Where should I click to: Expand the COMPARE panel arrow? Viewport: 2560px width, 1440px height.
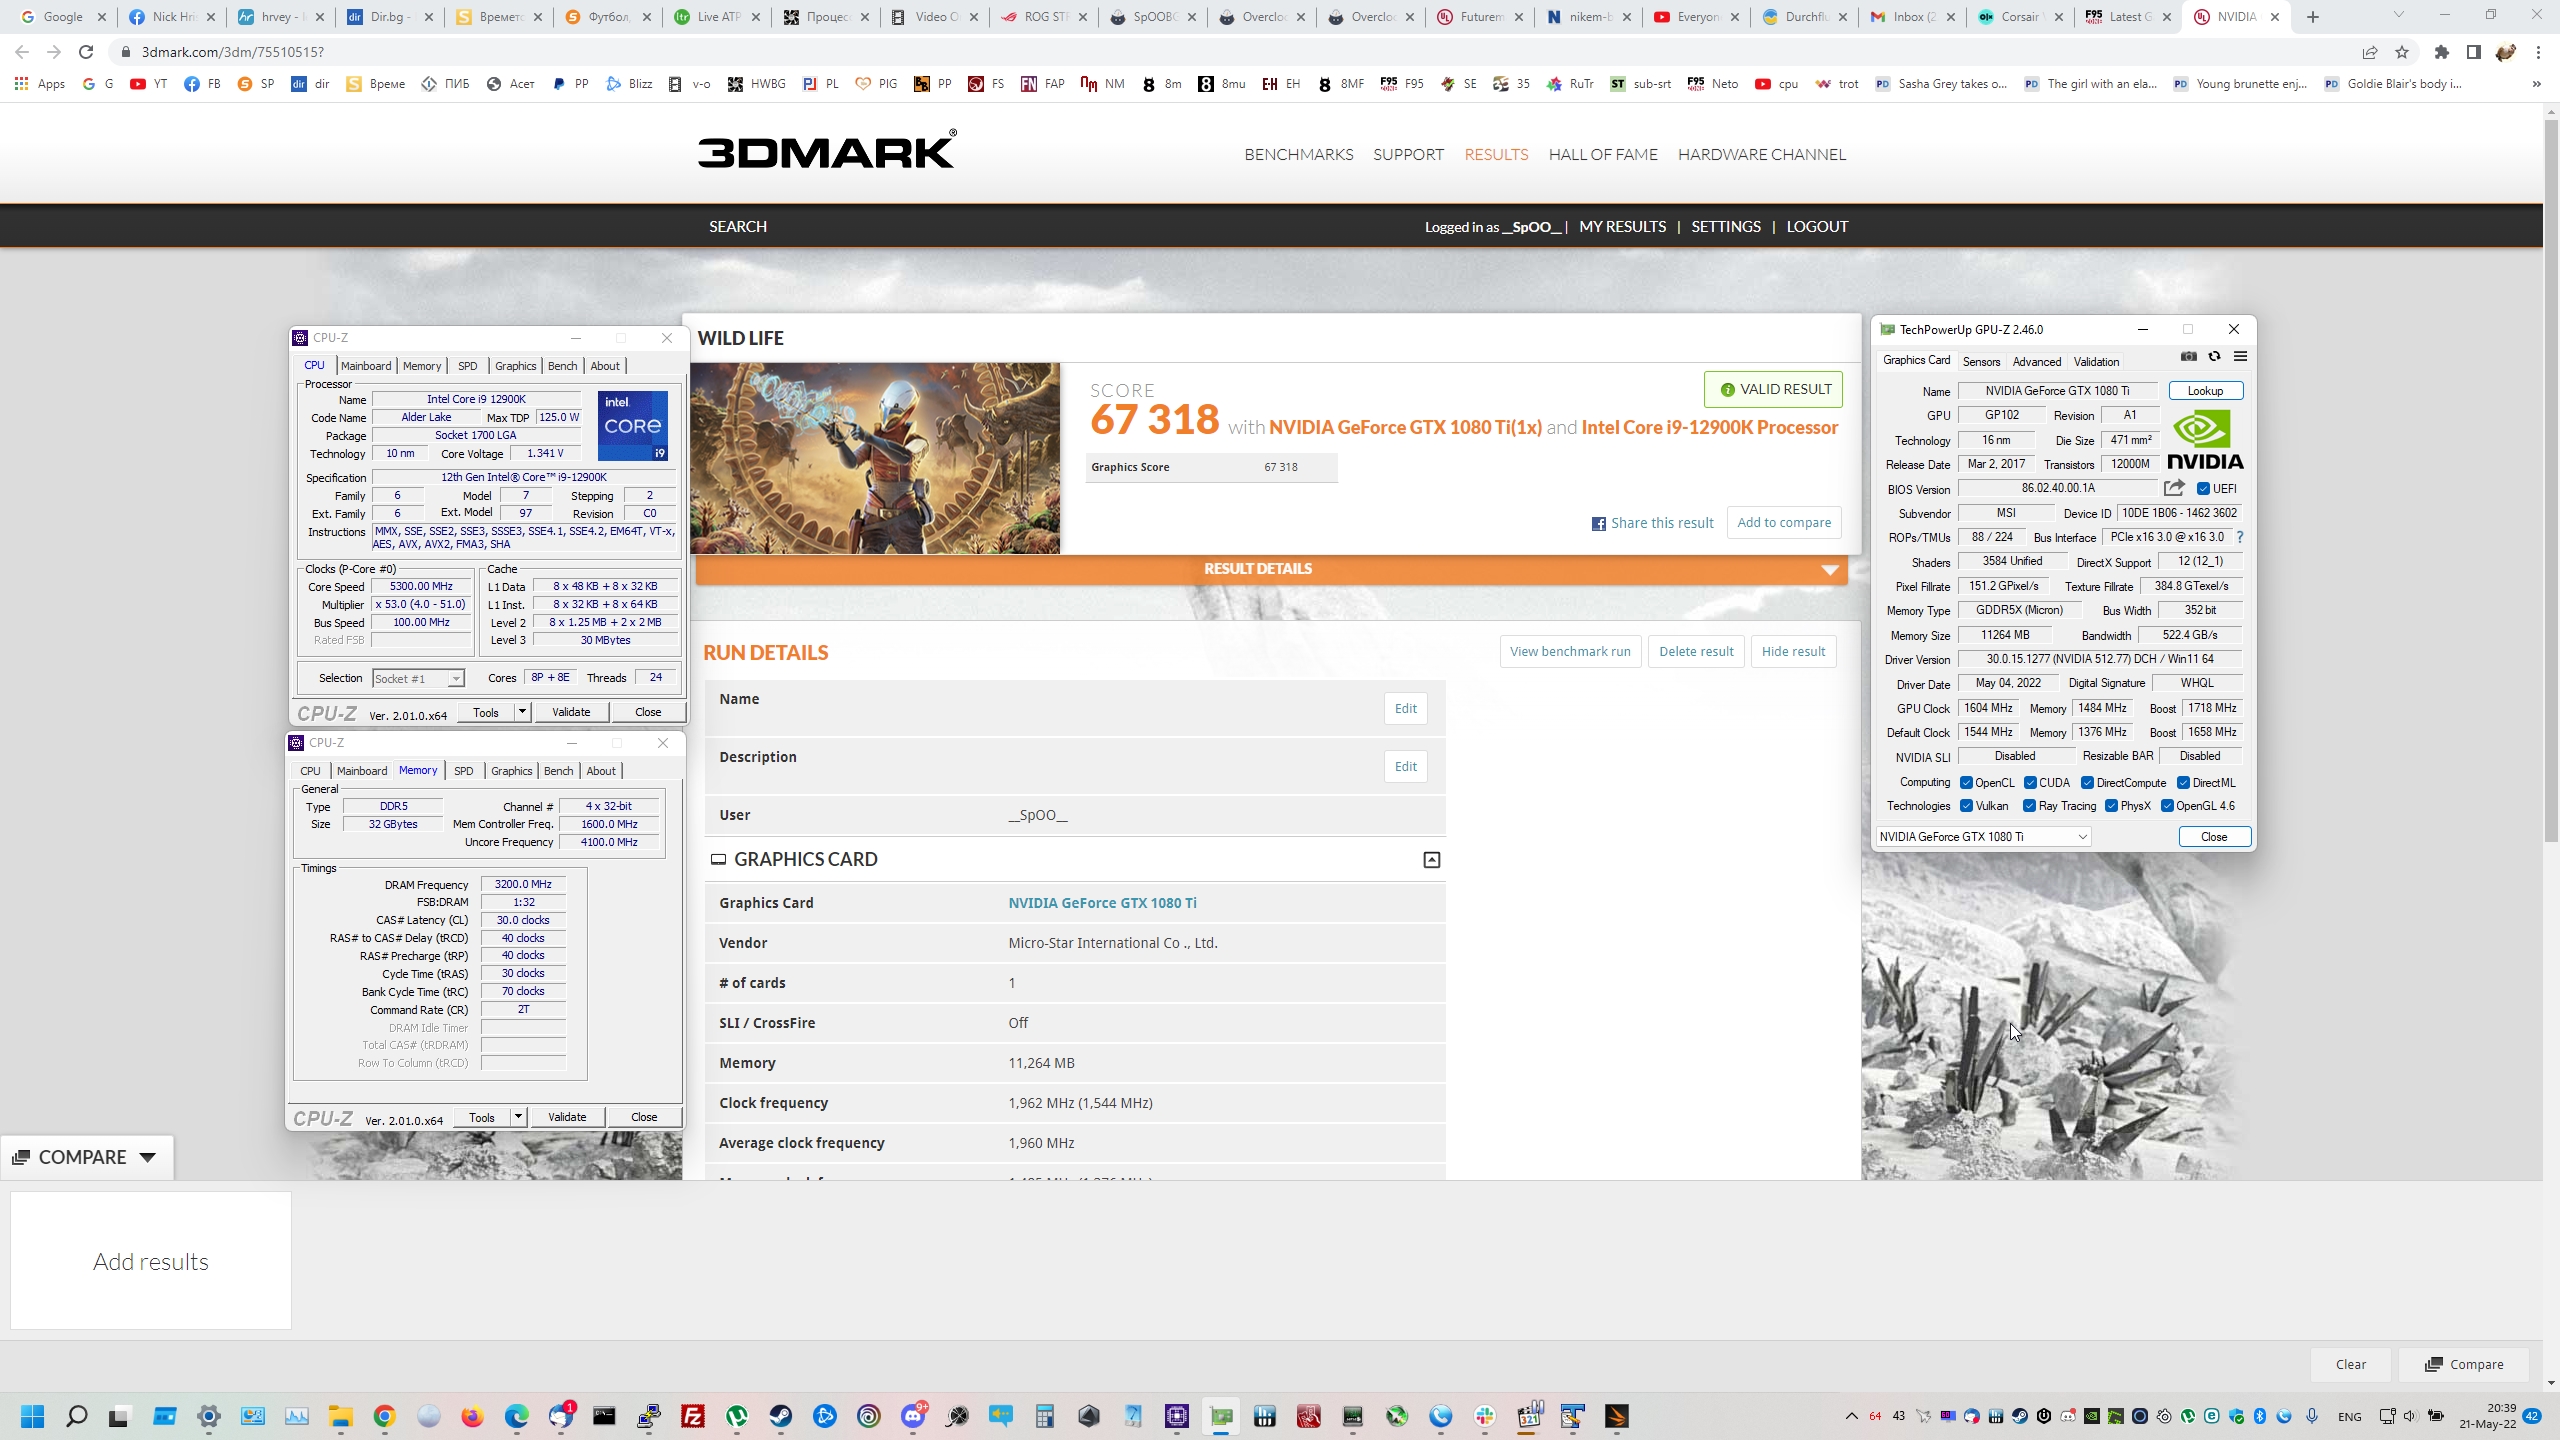point(148,1158)
